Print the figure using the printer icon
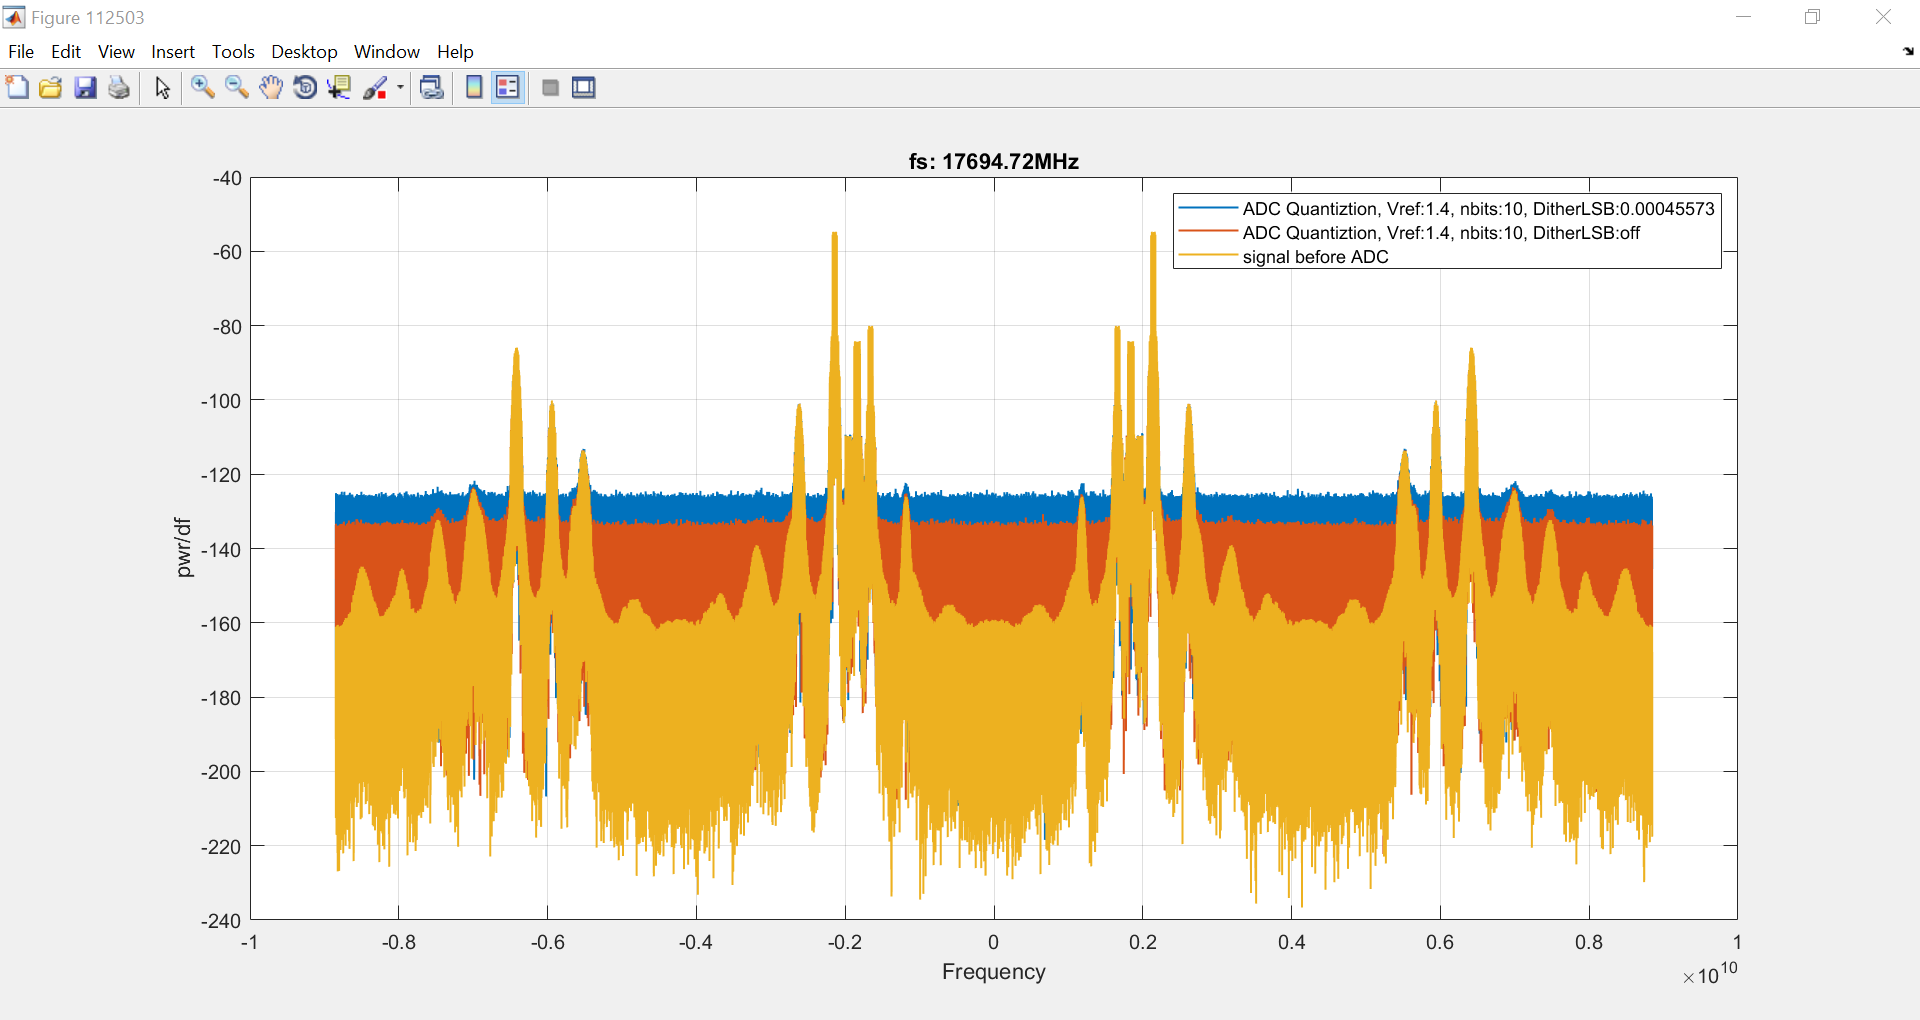This screenshot has height=1020, width=1920. point(119,88)
